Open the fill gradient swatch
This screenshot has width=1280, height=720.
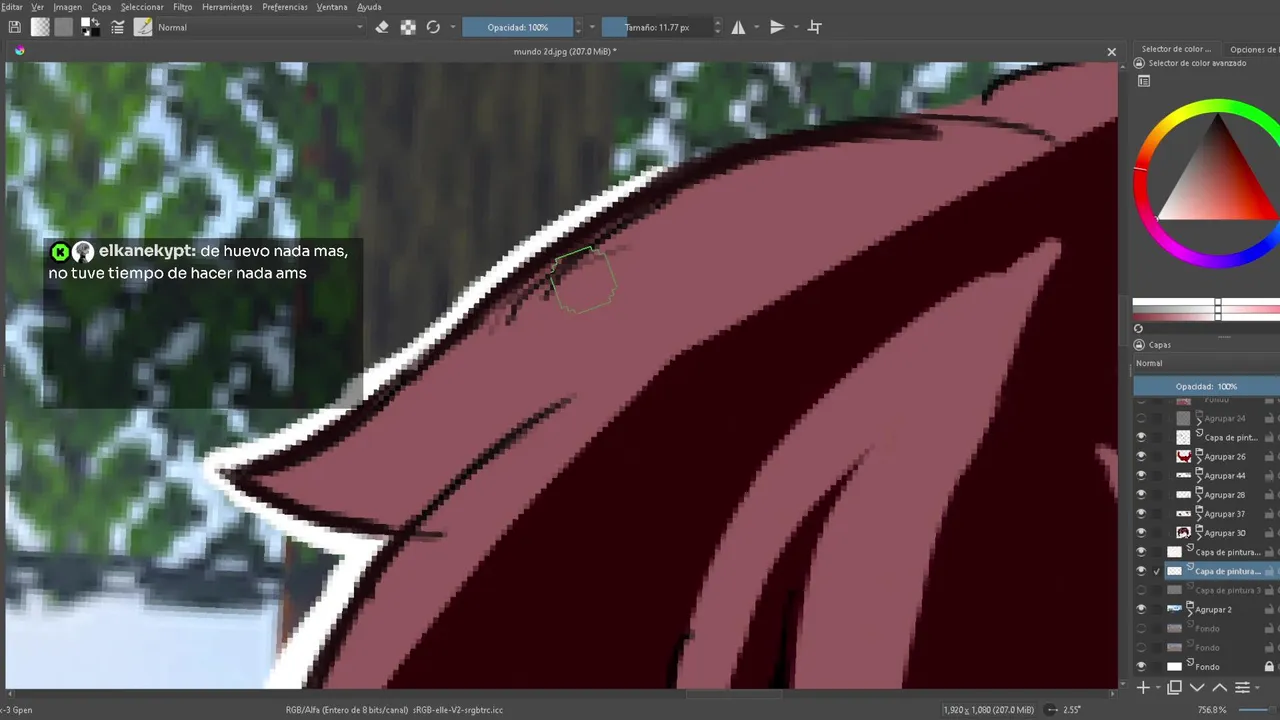(40, 27)
